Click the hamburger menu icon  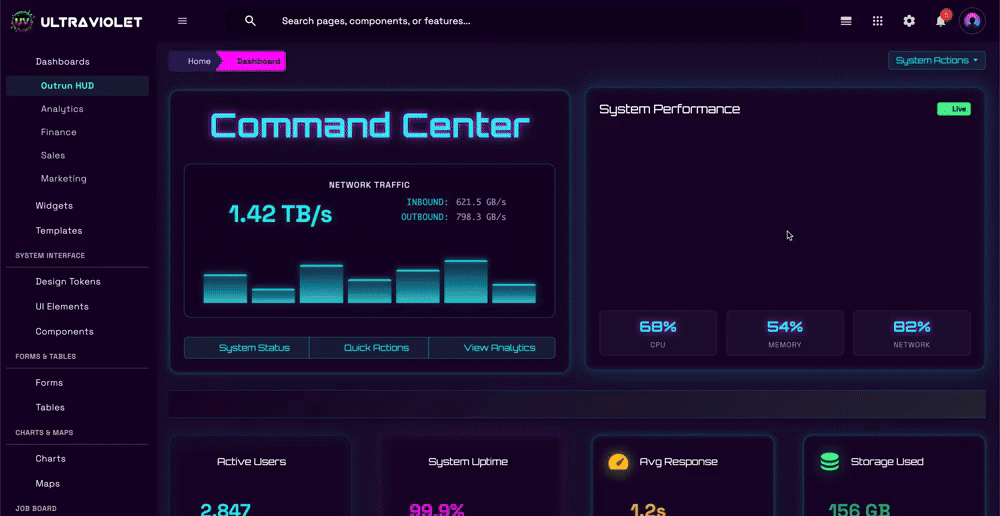(182, 21)
